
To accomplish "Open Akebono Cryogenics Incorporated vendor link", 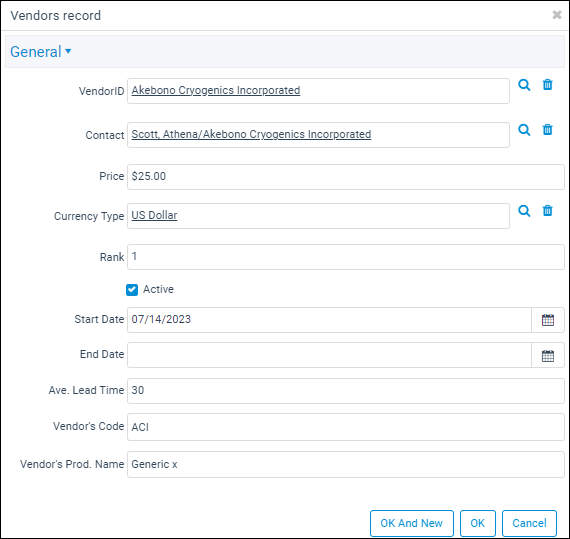I will tap(216, 90).
